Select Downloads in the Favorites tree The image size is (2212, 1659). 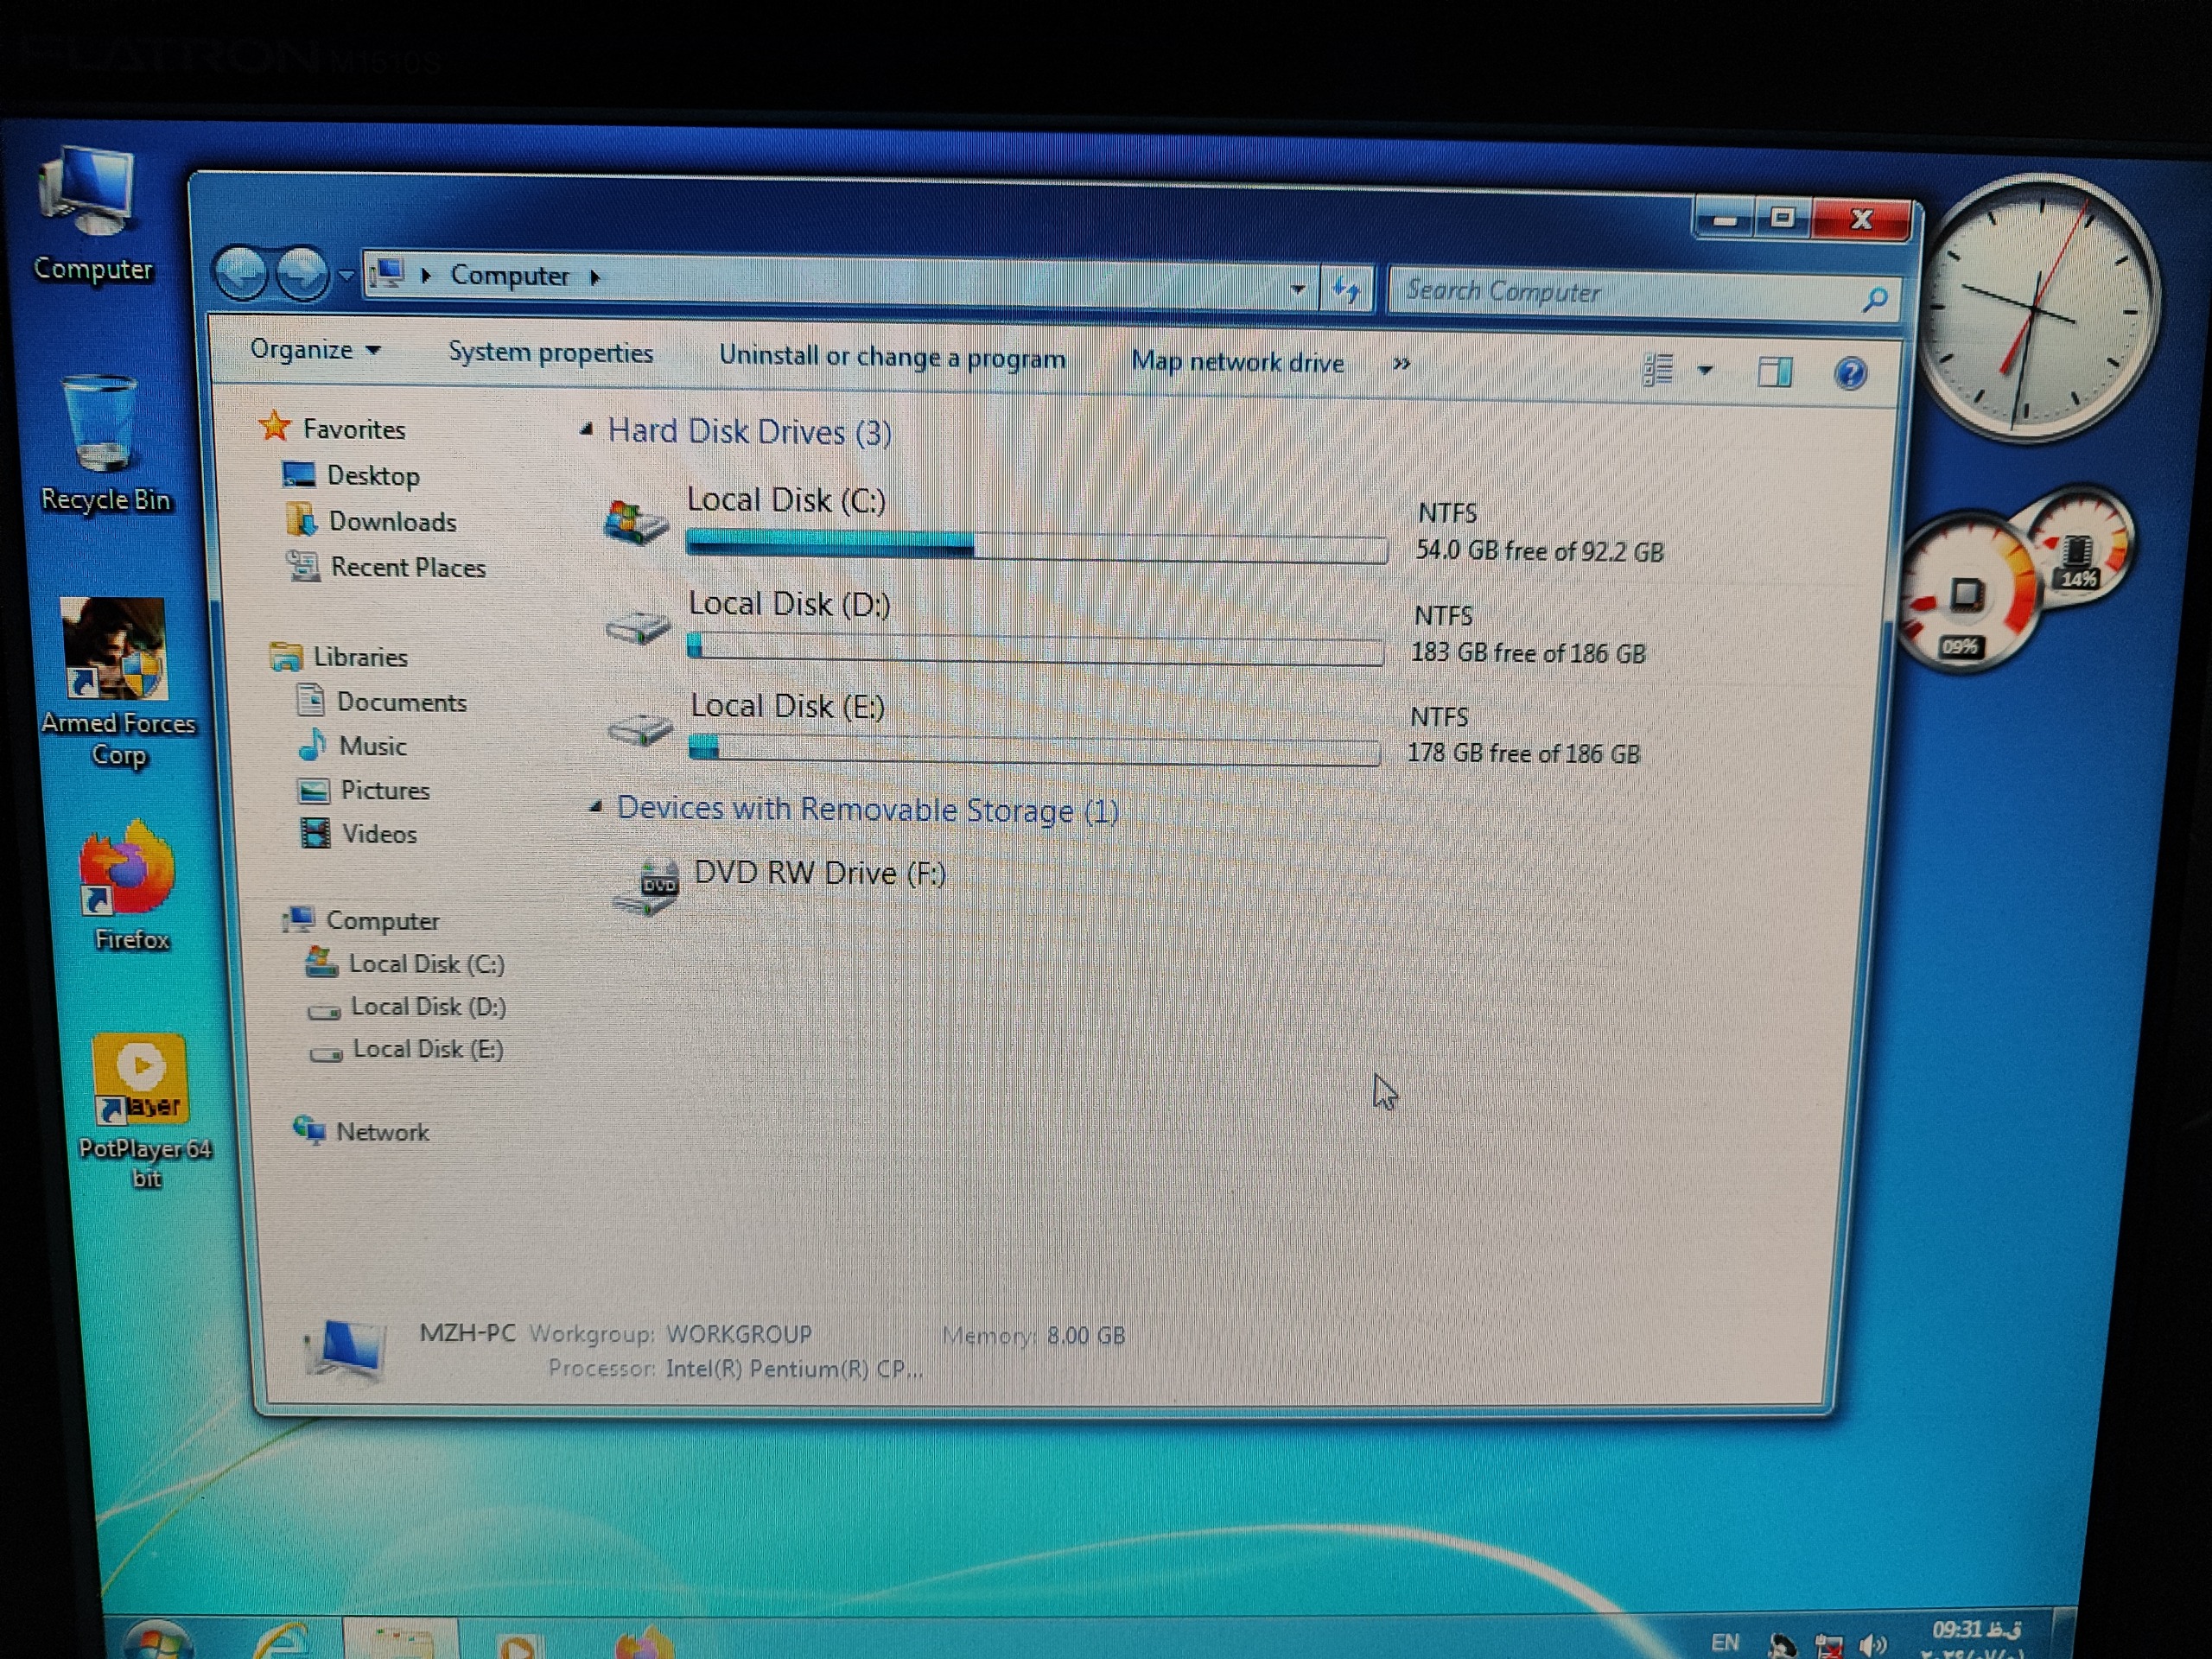click(391, 522)
